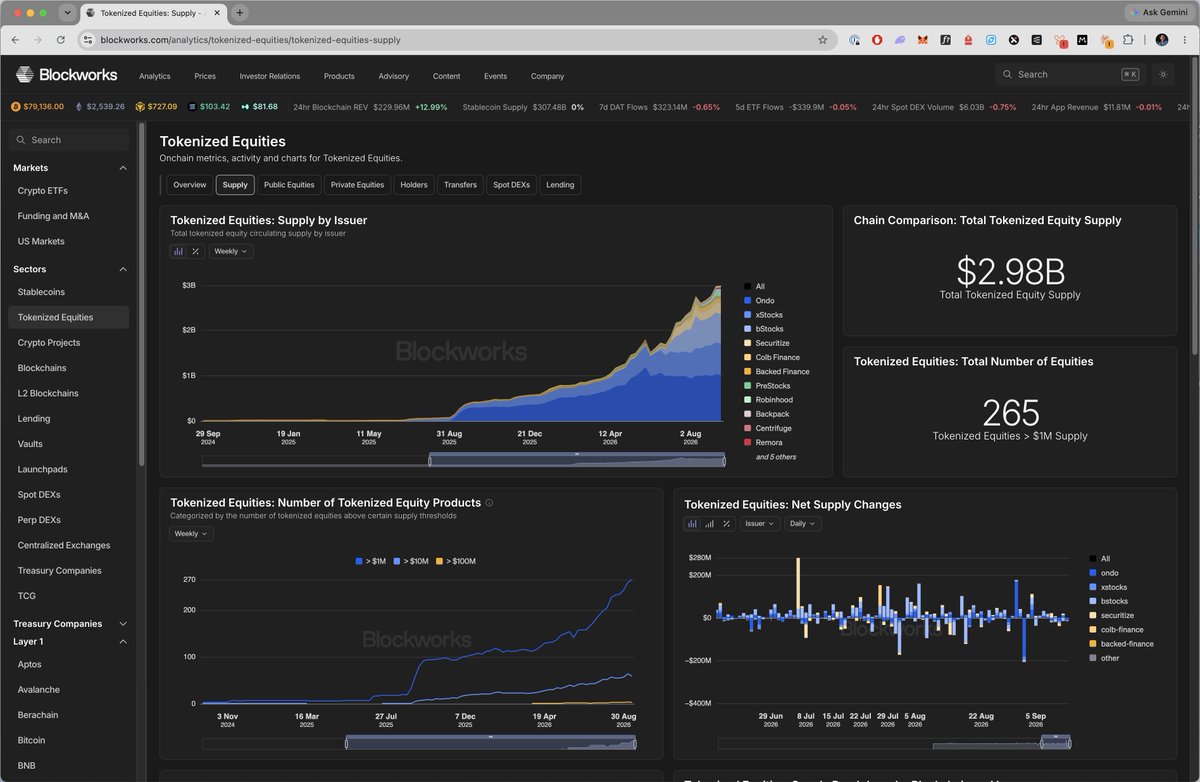Toggle Securitize series in Supply by Issuer legend
1200x782 pixels.
pos(767,343)
